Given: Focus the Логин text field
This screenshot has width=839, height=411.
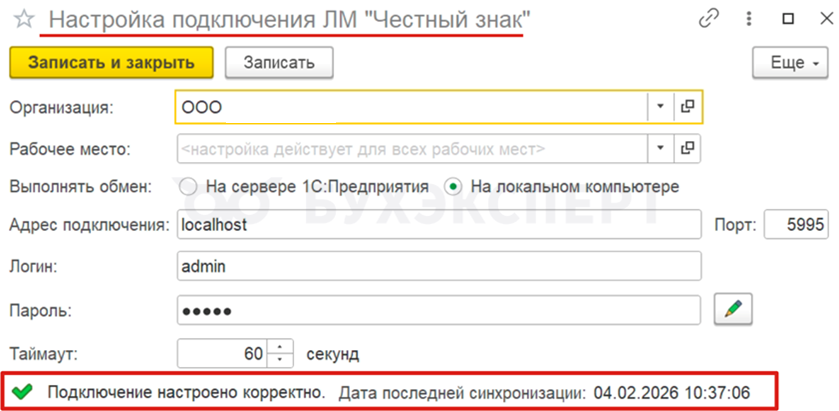Looking at the screenshot, I should pyautogui.click(x=438, y=267).
